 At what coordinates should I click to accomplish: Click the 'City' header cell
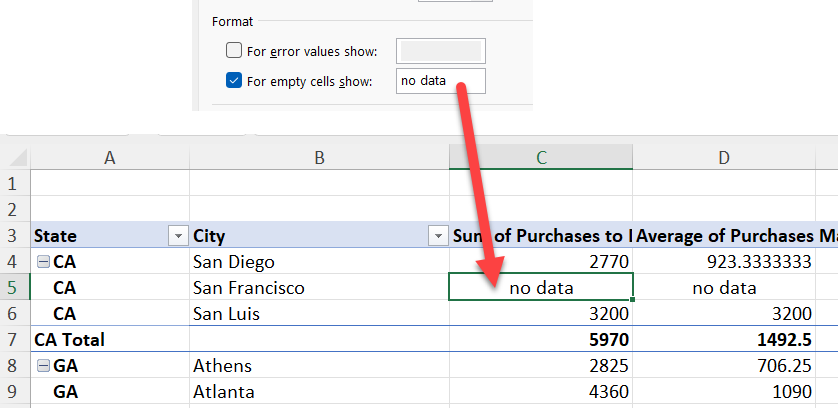point(319,235)
